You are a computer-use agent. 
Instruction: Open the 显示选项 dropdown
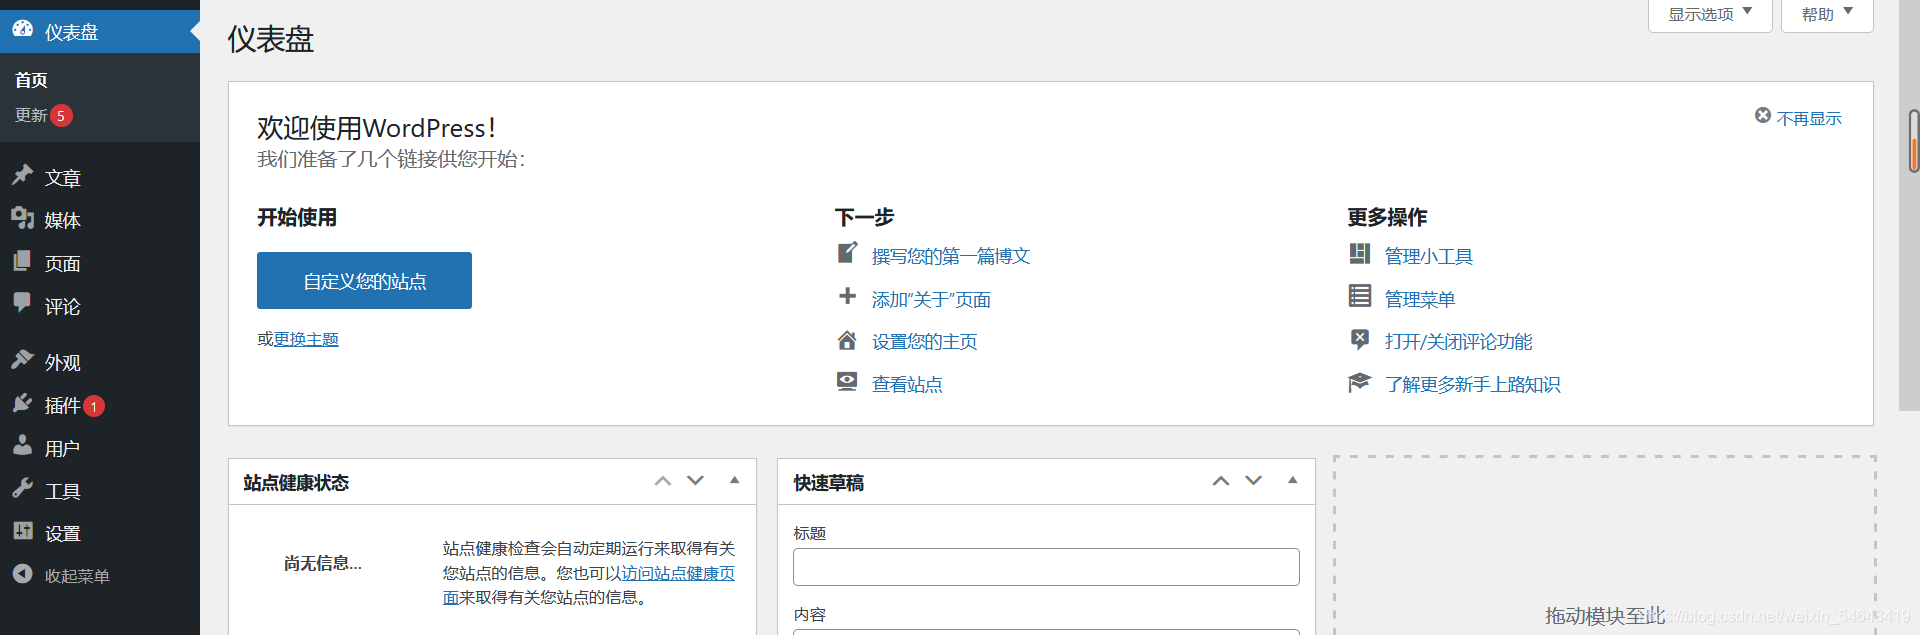point(1710,15)
